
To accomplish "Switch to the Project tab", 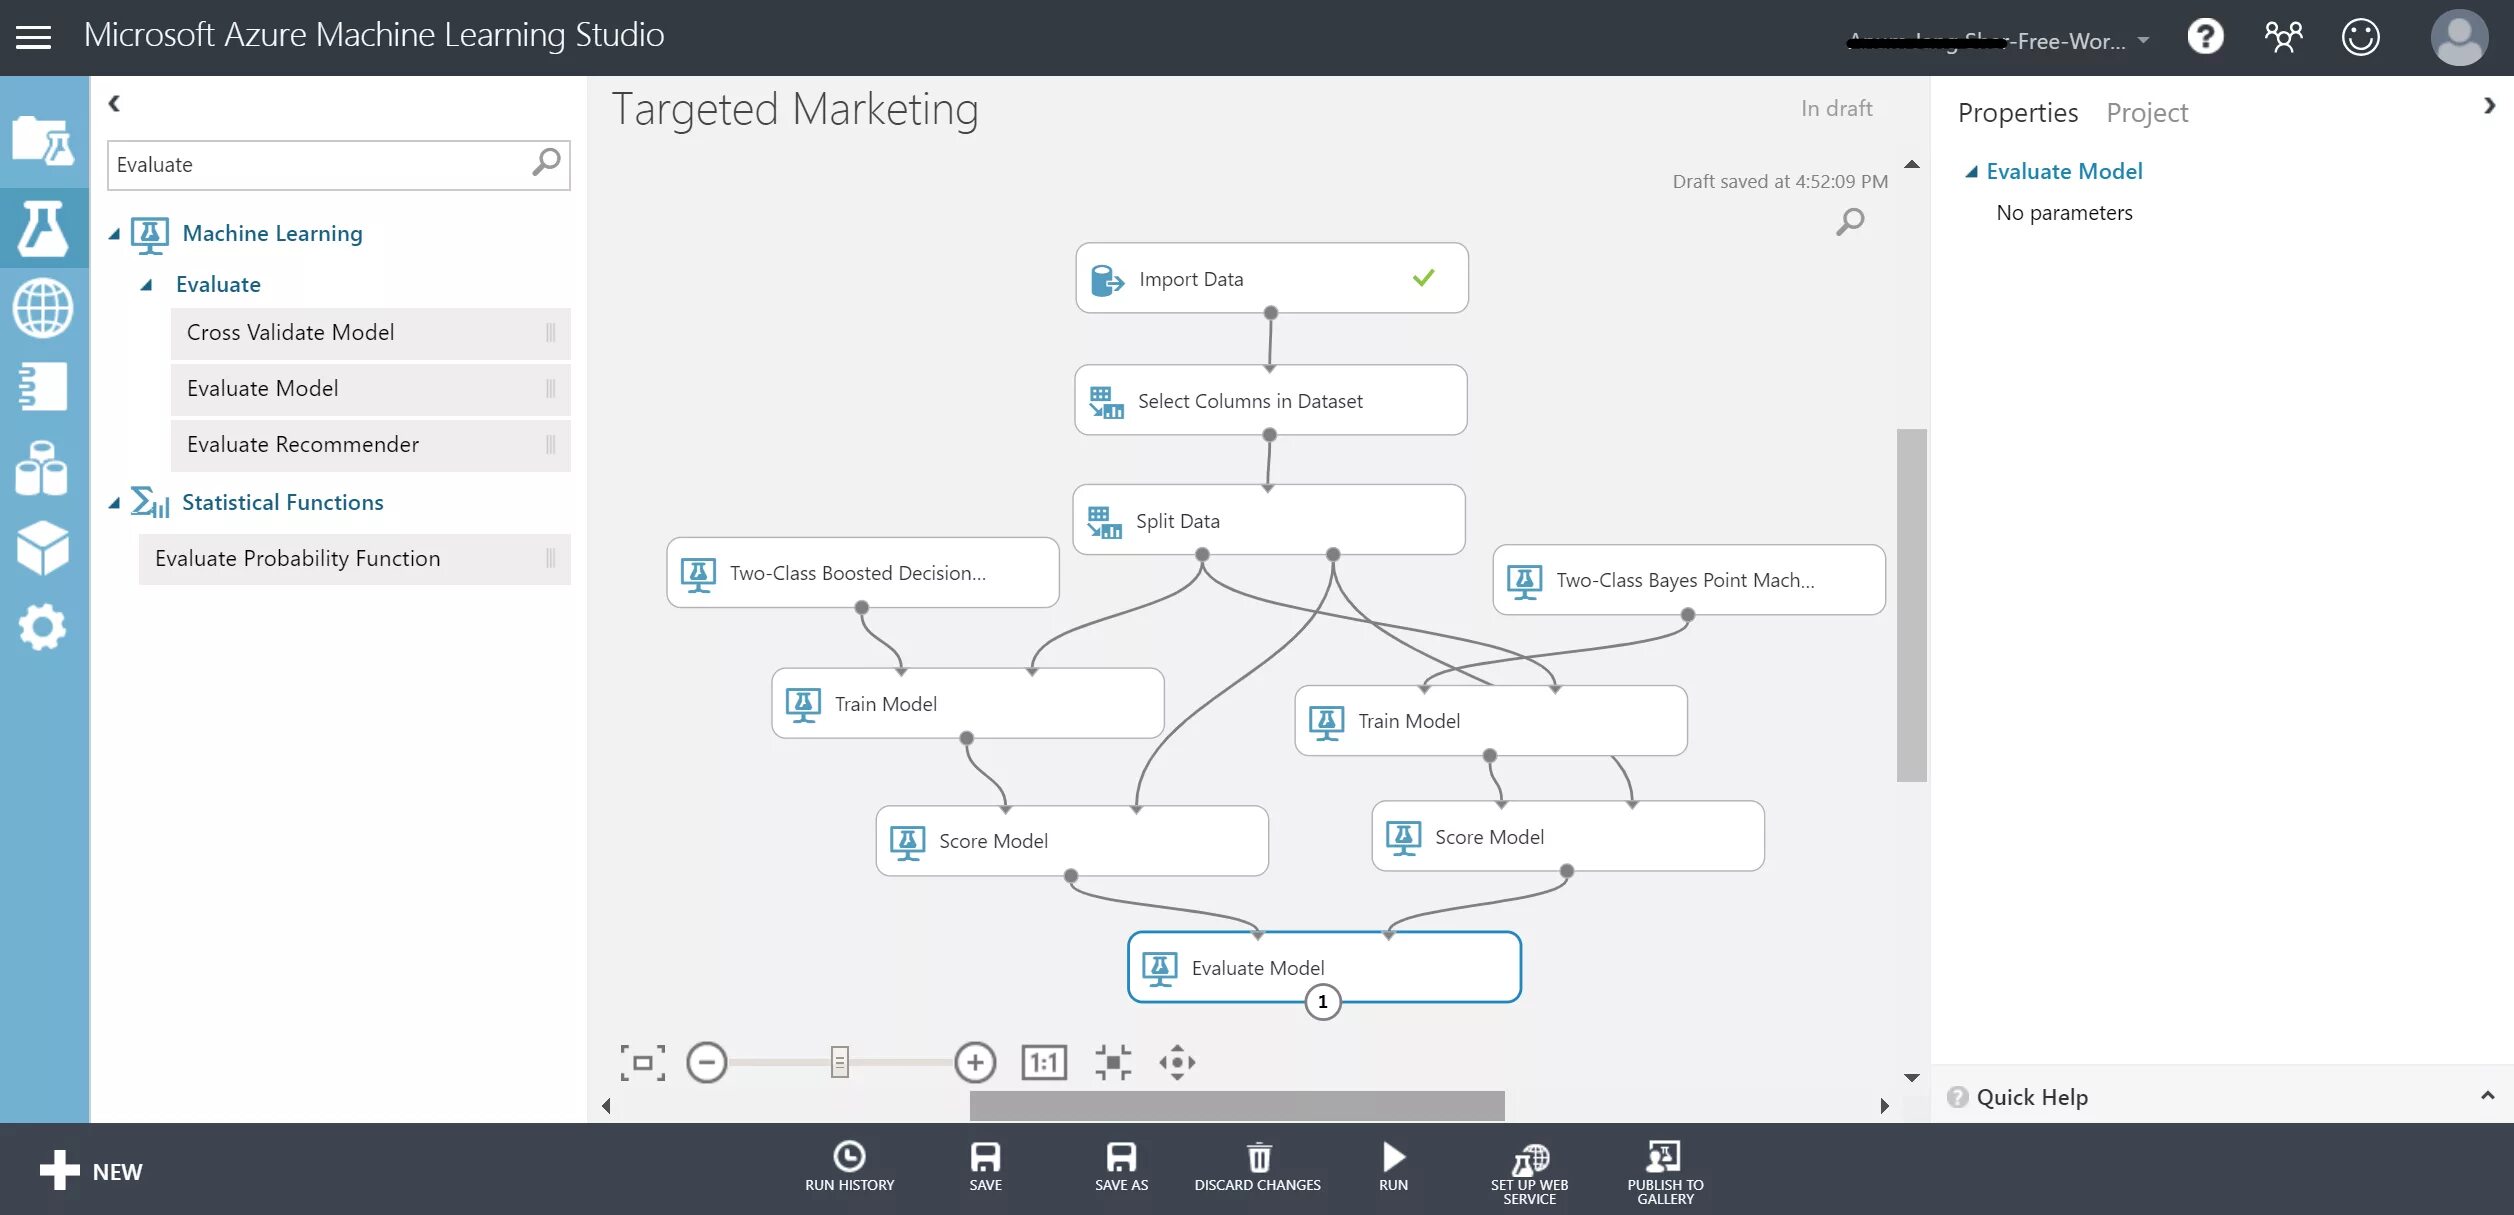I will 2146,113.
